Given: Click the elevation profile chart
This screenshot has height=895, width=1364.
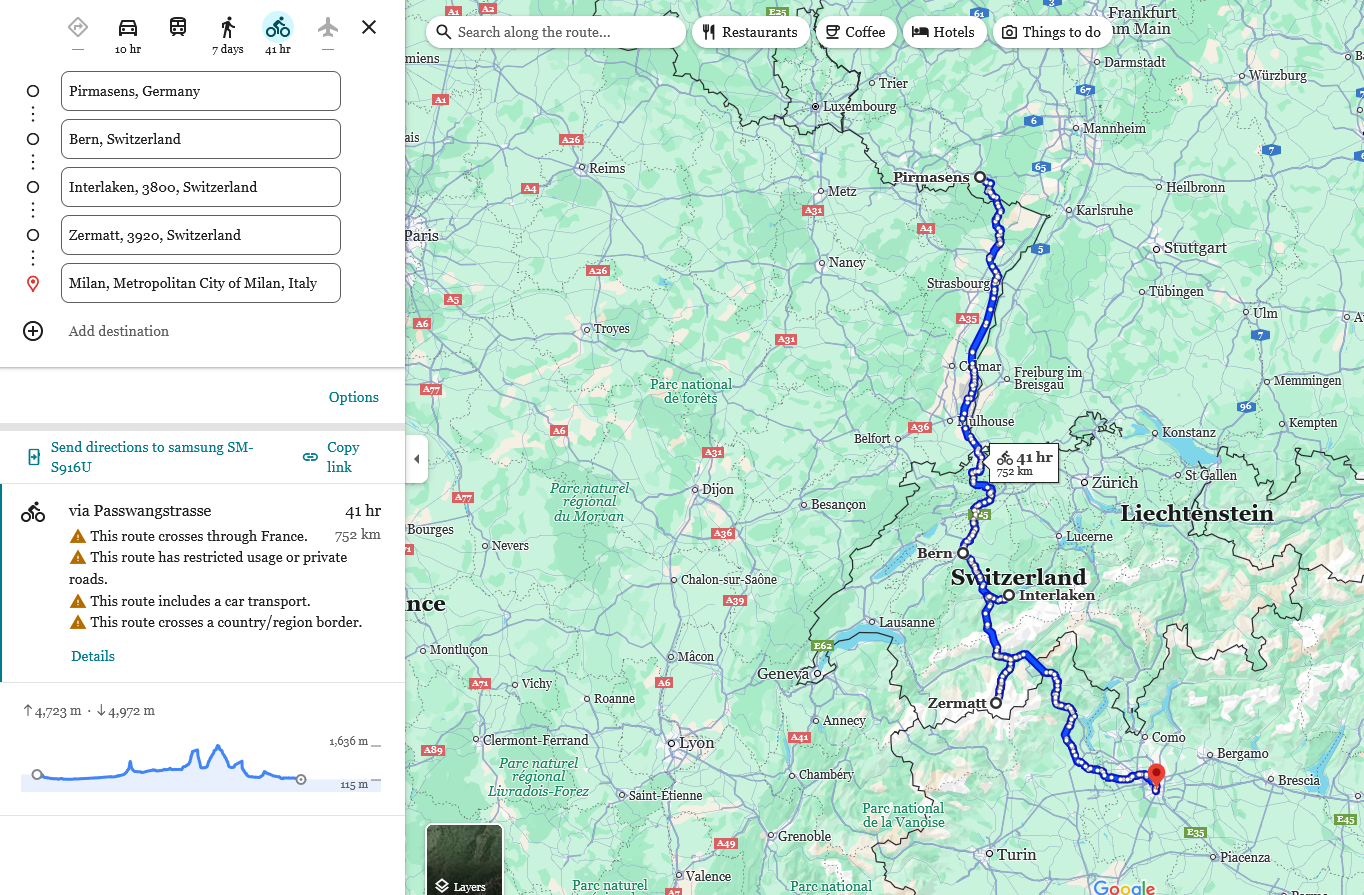Looking at the screenshot, I should 200,765.
